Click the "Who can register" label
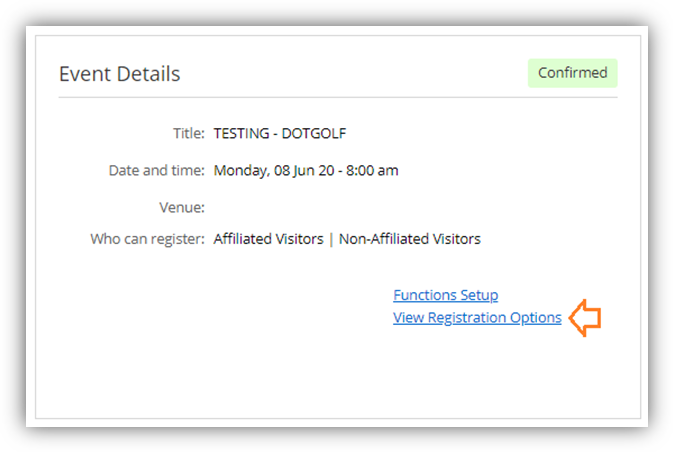 point(147,239)
